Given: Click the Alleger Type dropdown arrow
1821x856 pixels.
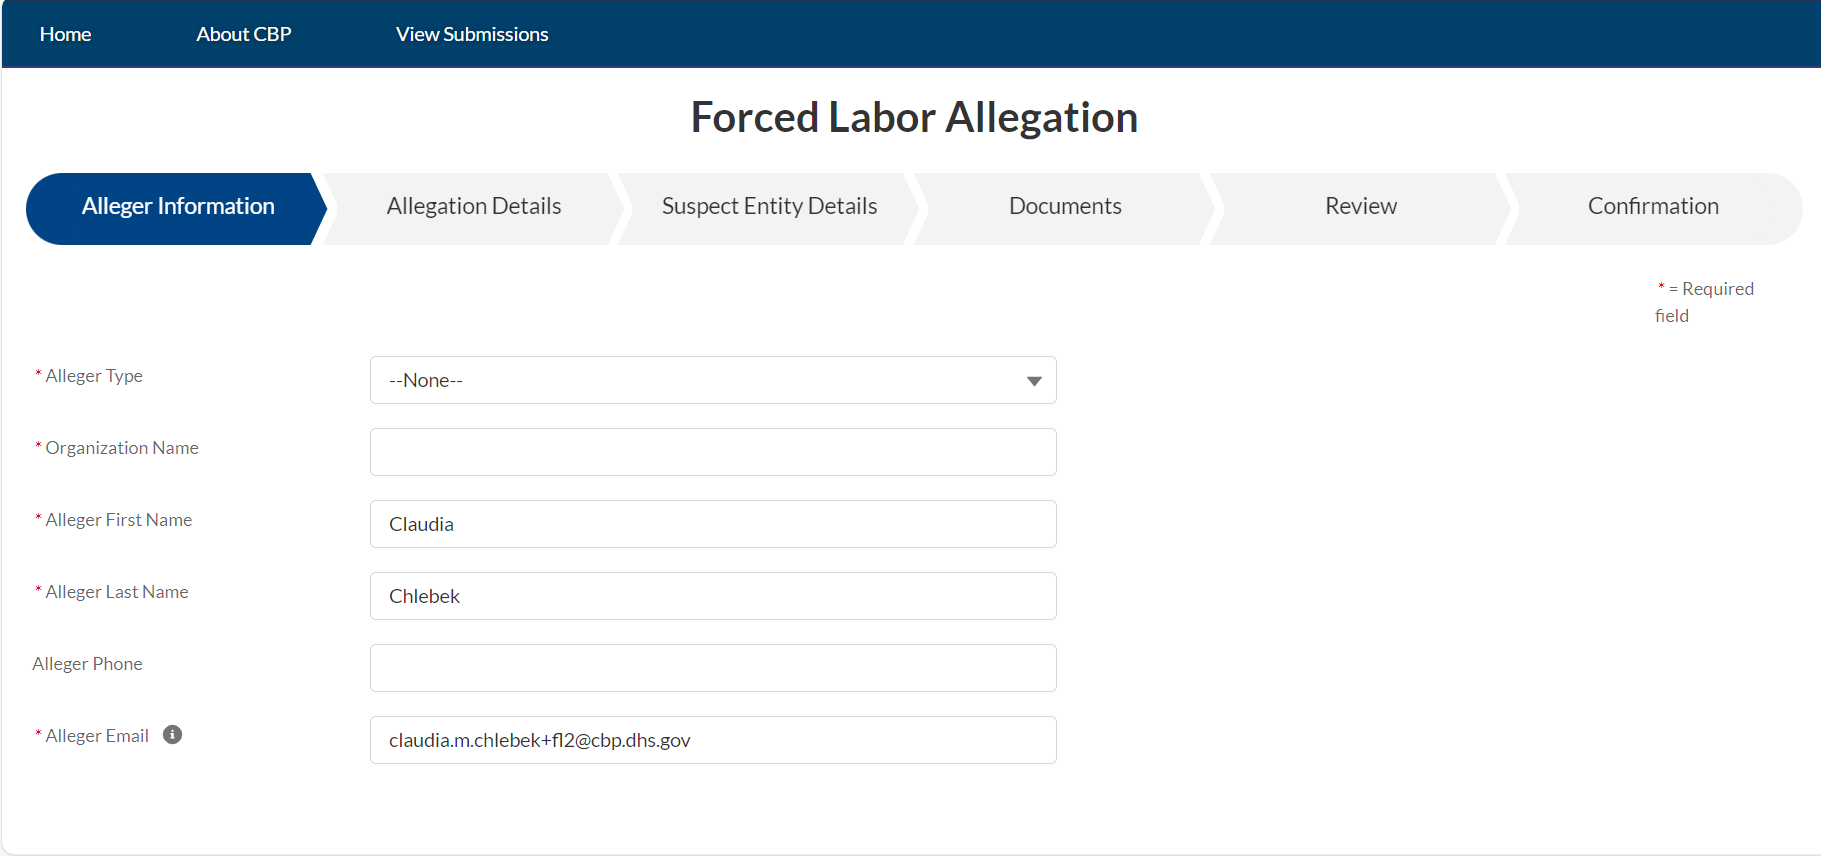Looking at the screenshot, I should 1034,381.
